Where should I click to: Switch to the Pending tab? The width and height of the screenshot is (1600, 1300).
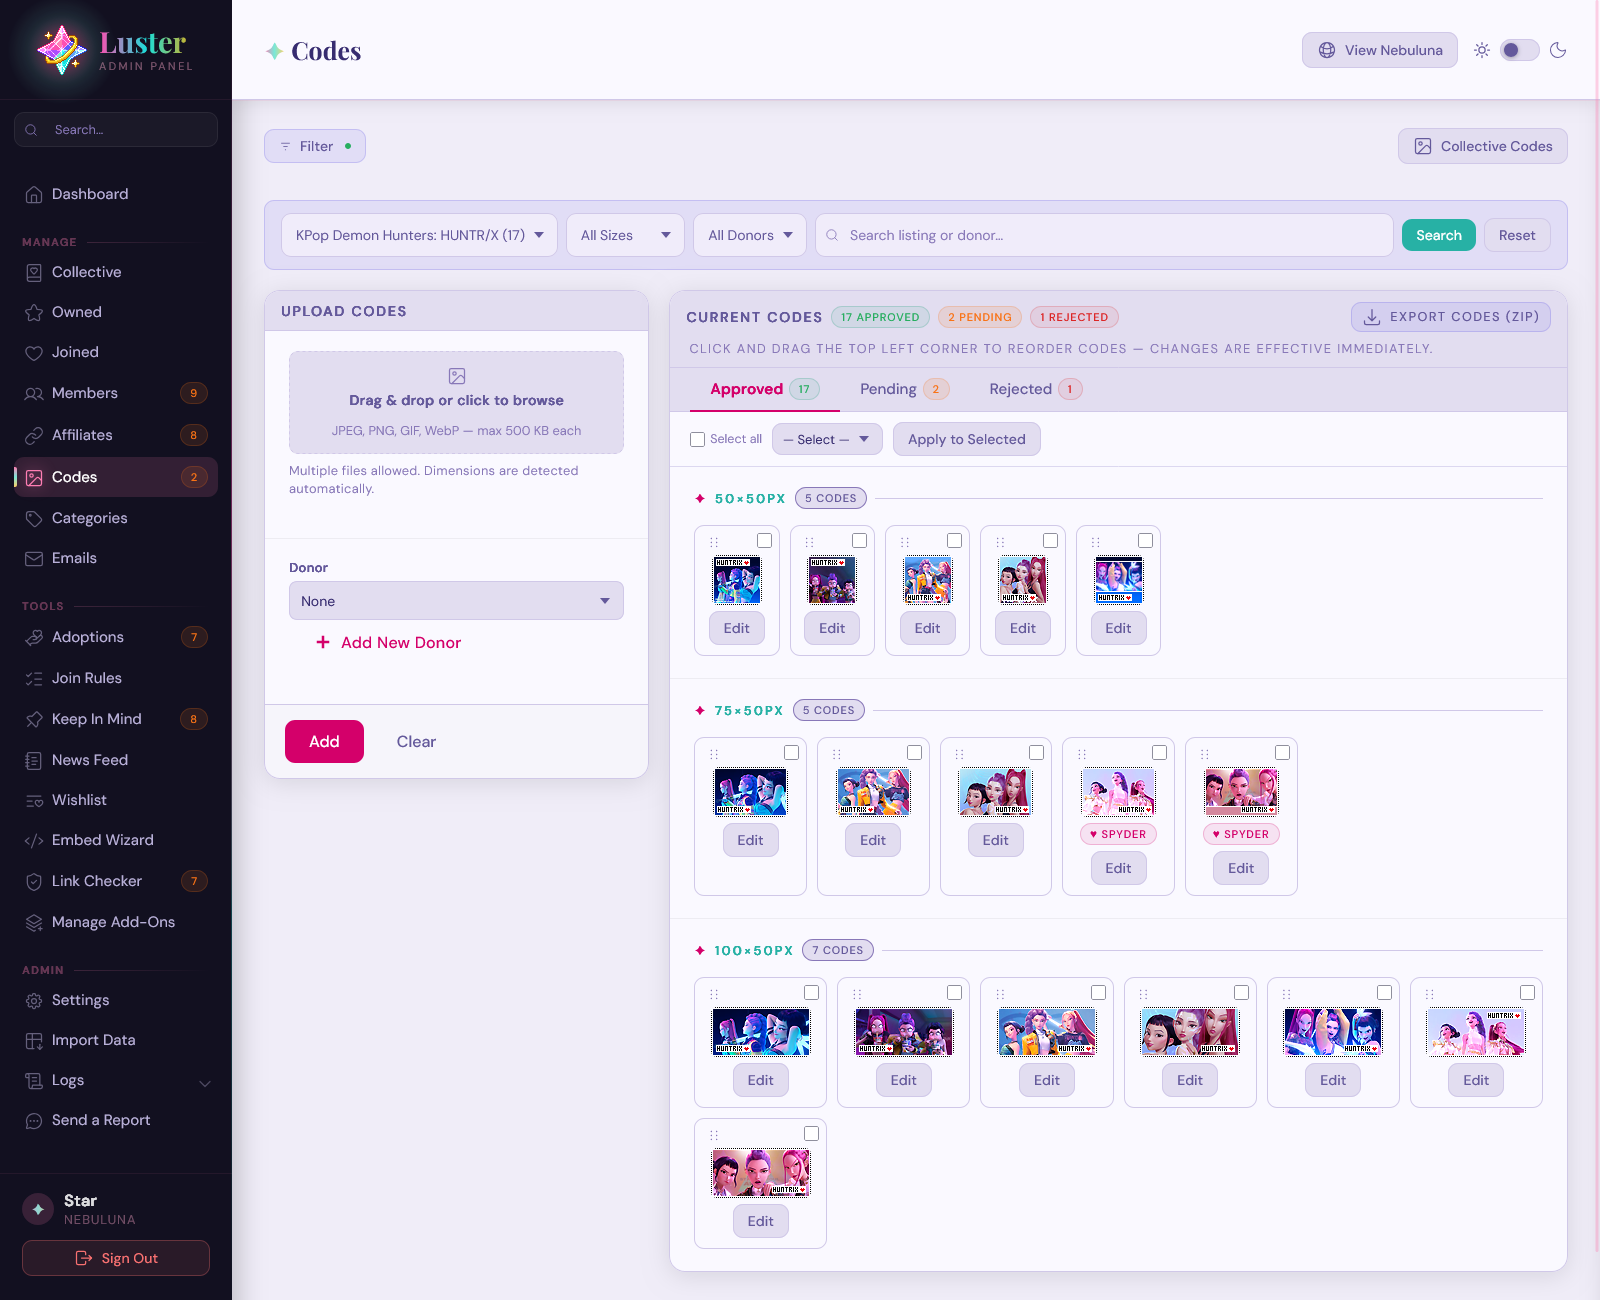coord(904,389)
